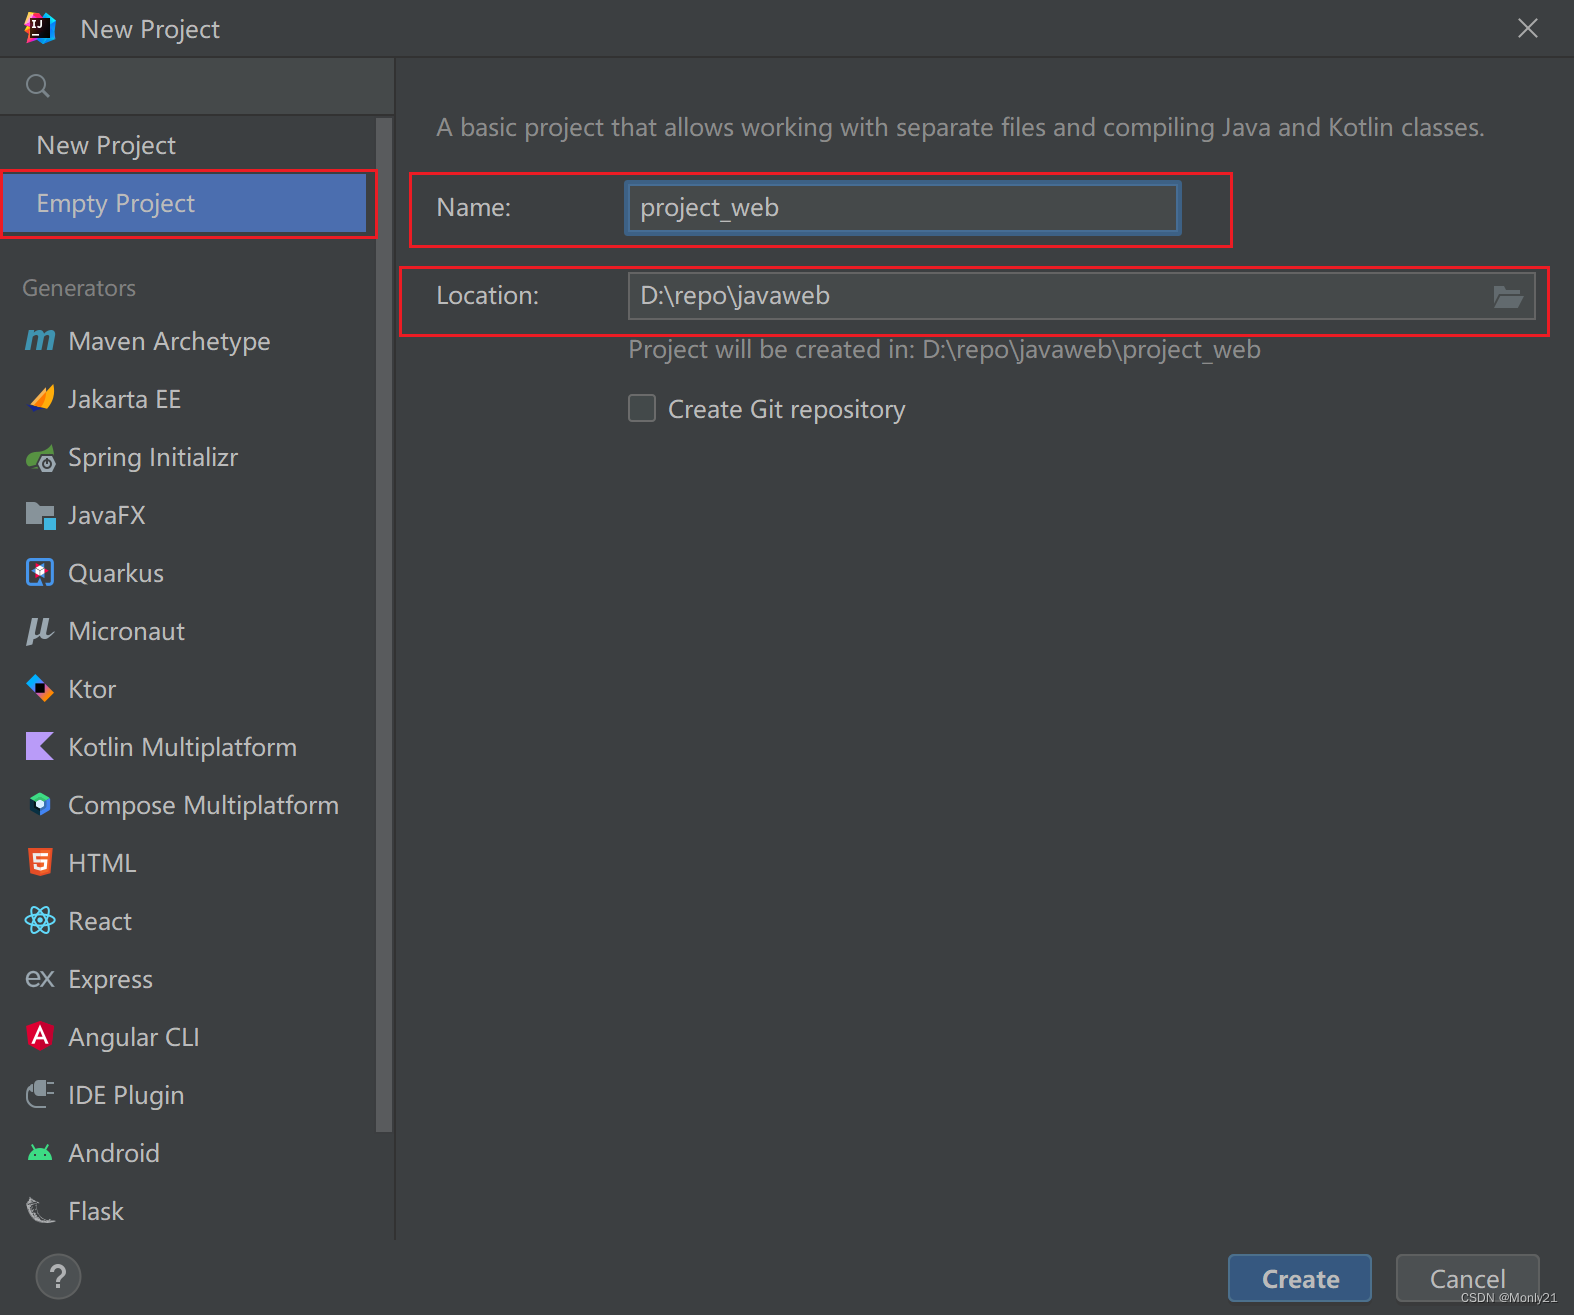Click the IntelliJ IDEA logo in title bar
The height and width of the screenshot is (1315, 1574).
40,28
